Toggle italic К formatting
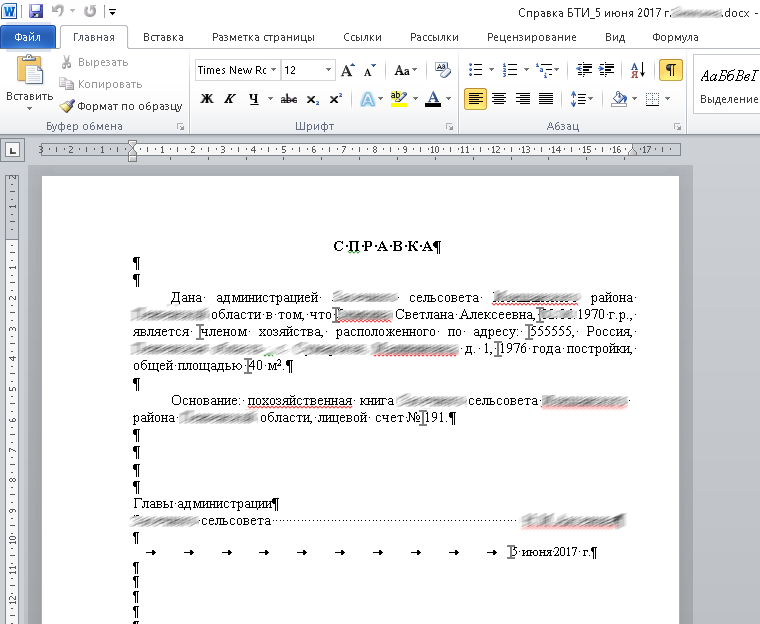 point(230,99)
